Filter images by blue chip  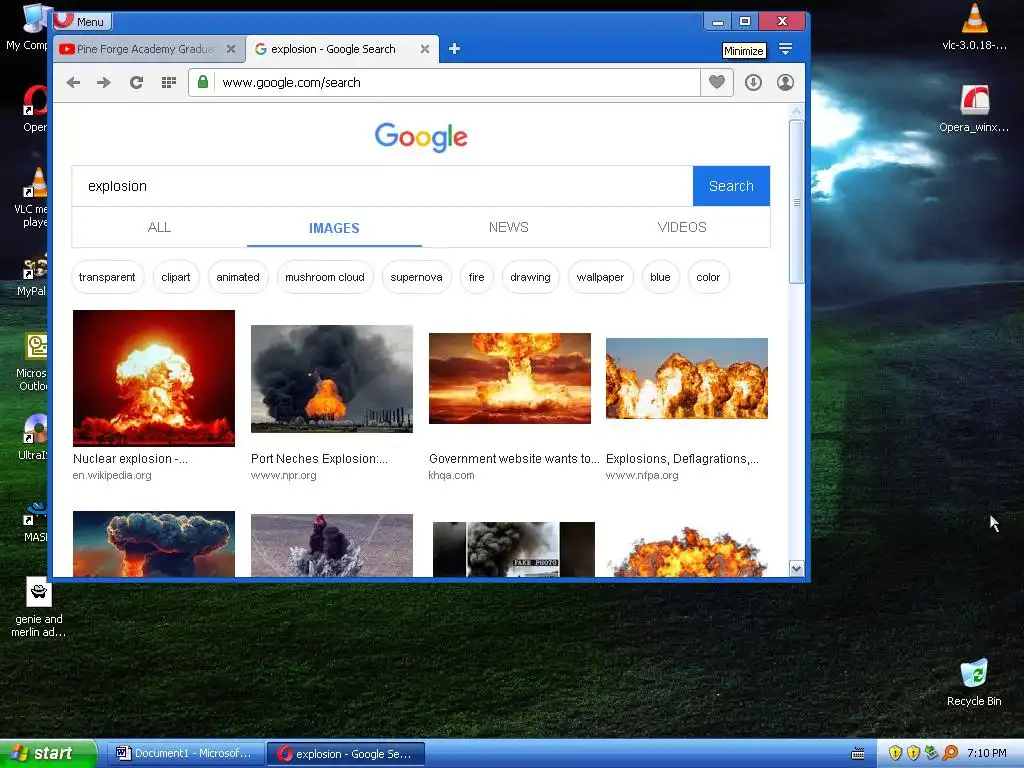click(660, 277)
